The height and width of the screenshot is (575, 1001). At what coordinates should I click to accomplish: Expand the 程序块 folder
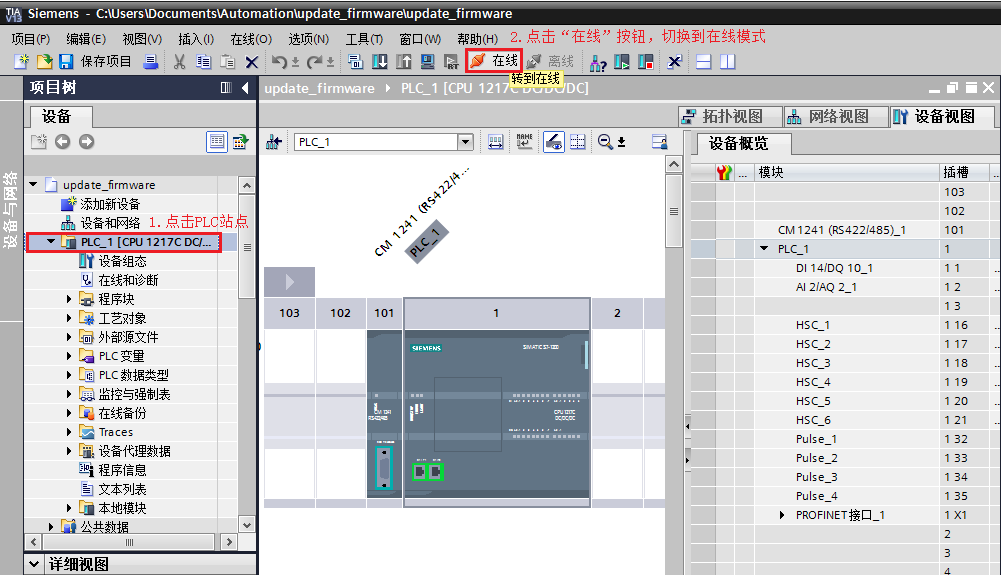[69, 299]
